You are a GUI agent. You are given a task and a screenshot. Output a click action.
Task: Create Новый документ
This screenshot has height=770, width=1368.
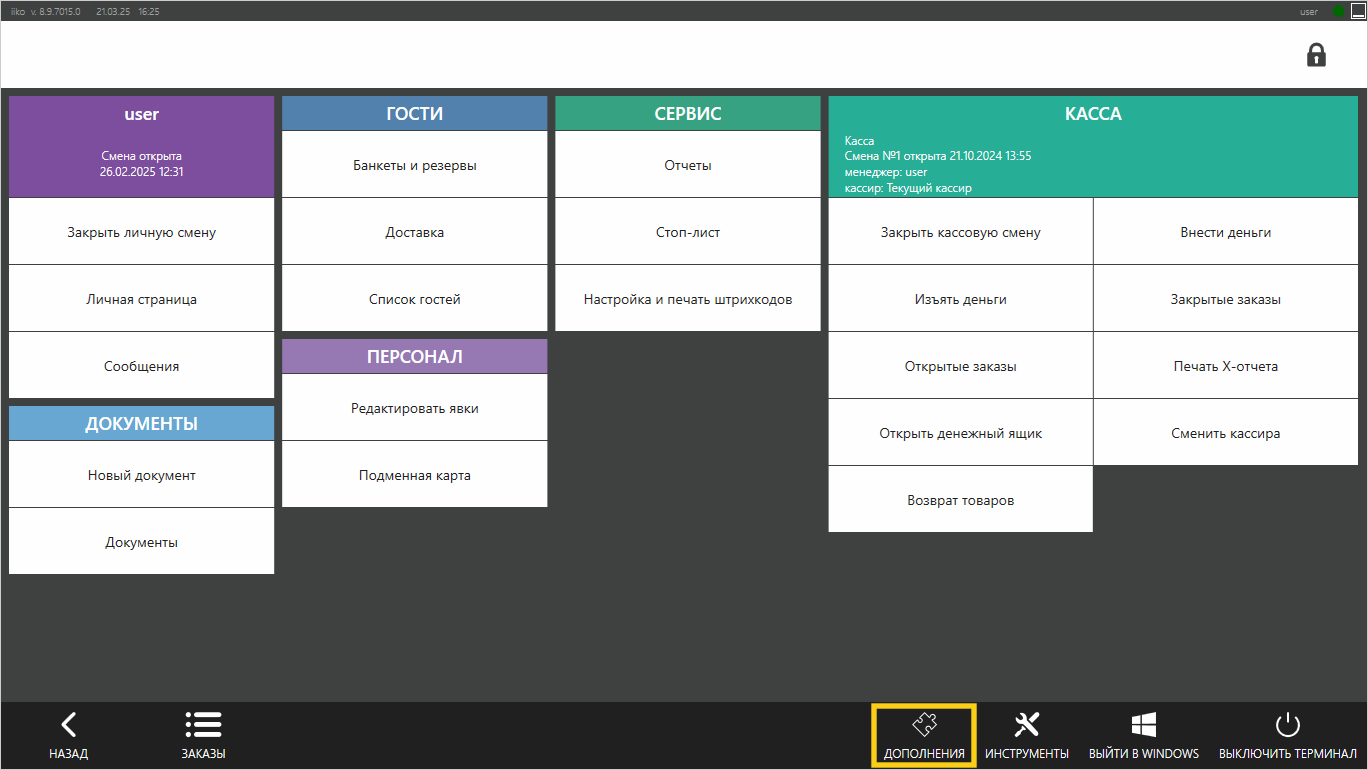pos(142,475)
